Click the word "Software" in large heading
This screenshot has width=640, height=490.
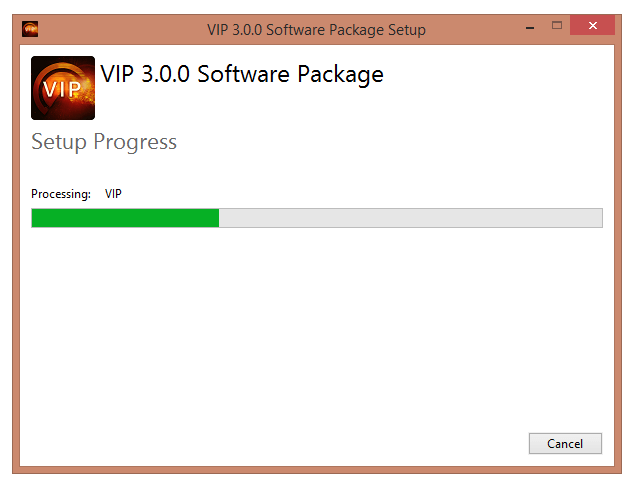[244, 74]
